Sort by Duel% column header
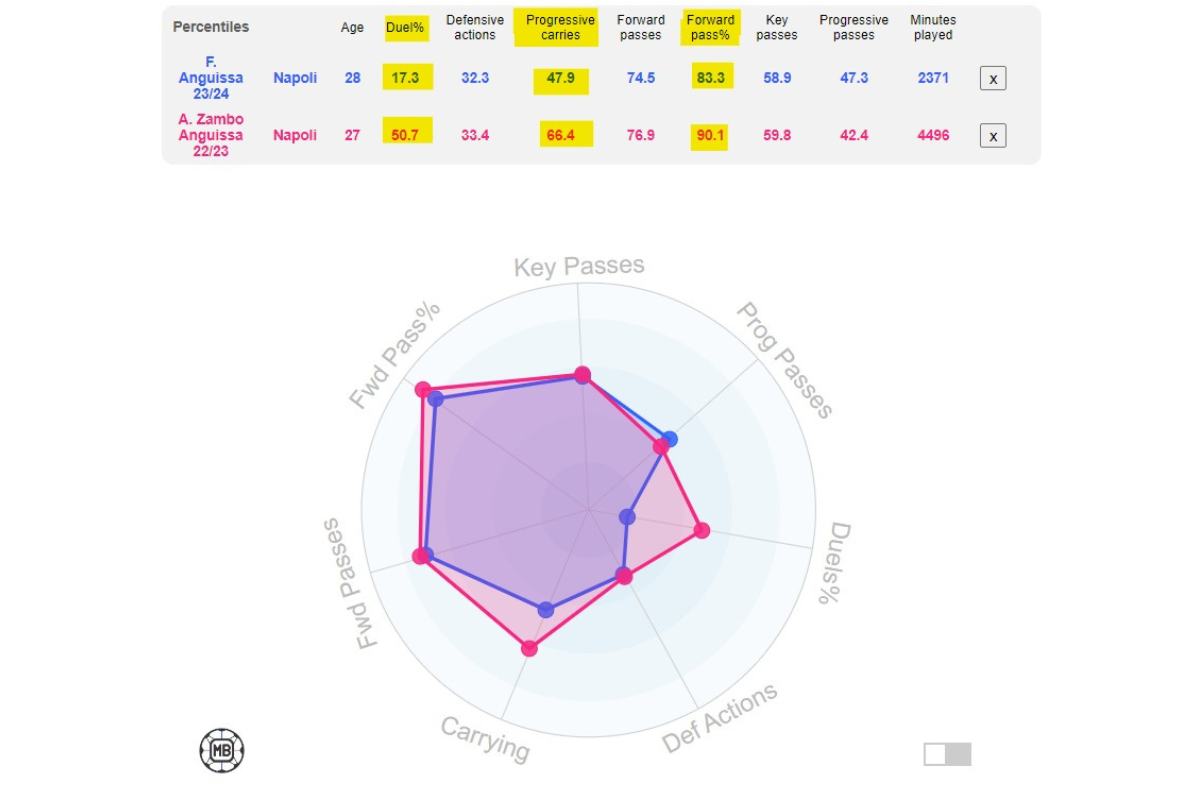1200x800 pixels. click(405, 28)
